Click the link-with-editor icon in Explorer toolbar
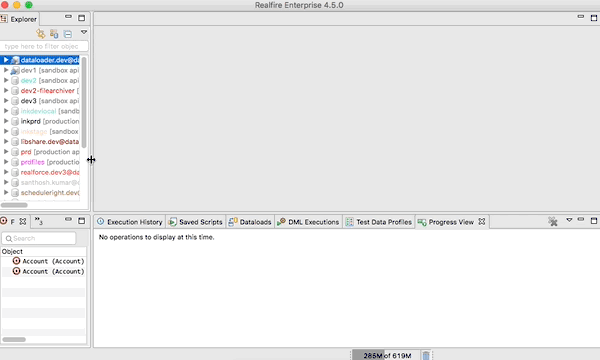Image resolution: width=600 pixels, height=360 pixels. (x=40, y=34)
